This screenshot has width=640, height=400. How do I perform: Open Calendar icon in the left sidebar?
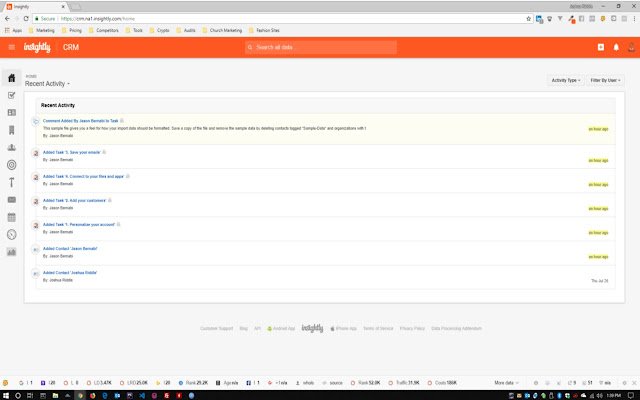(11, 217)
